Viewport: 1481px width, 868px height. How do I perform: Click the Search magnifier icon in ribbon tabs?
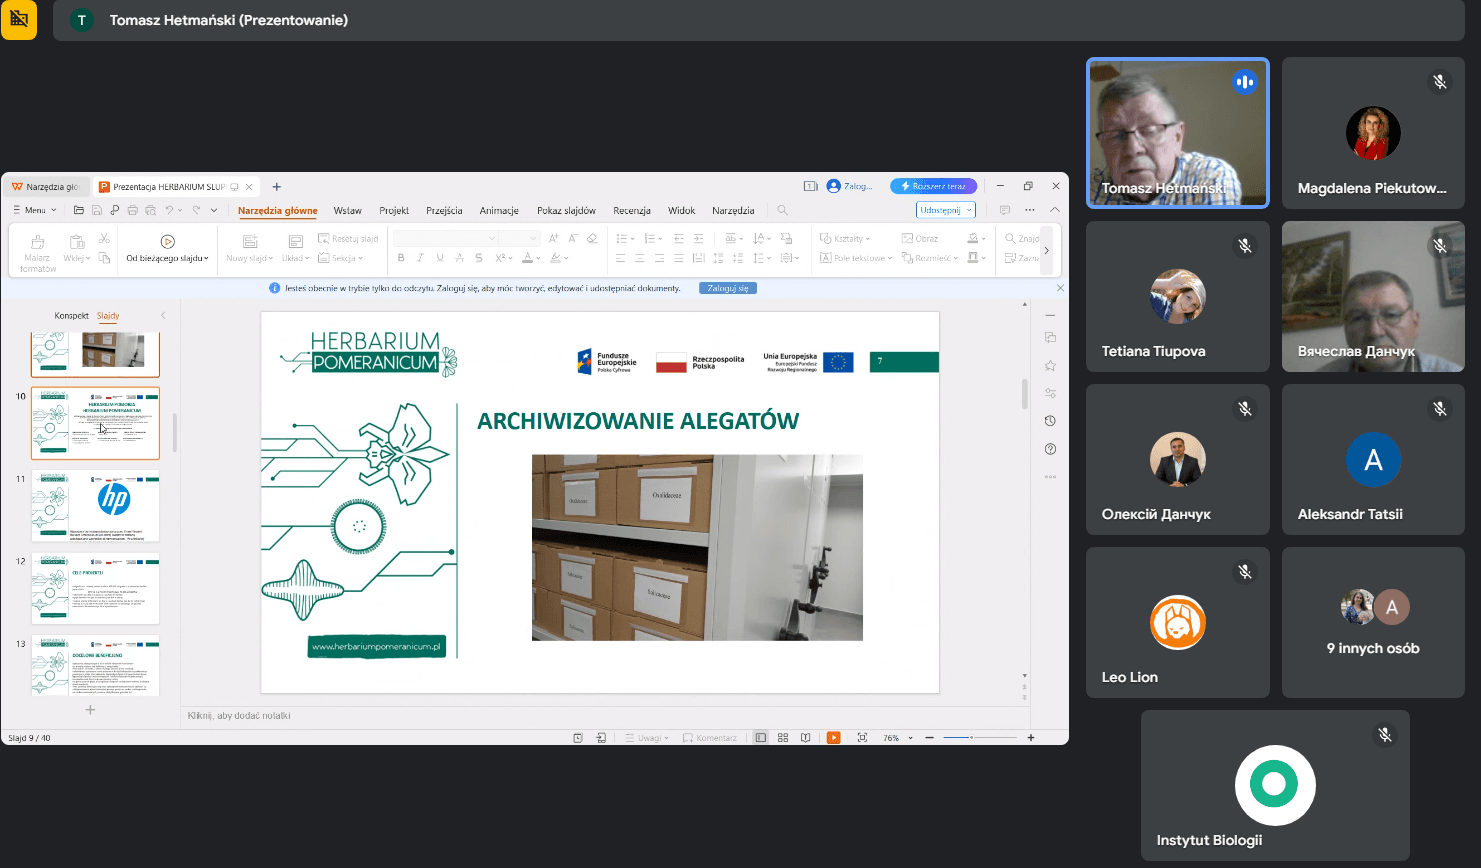[783, 210]
